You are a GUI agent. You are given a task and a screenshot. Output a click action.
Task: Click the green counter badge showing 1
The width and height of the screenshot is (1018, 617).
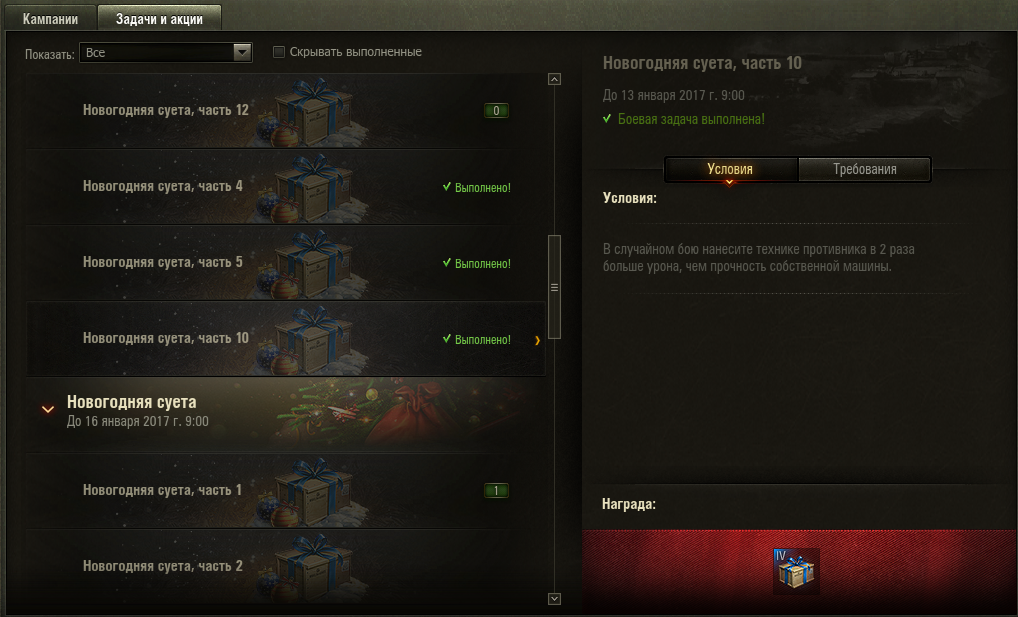point(496,490)
